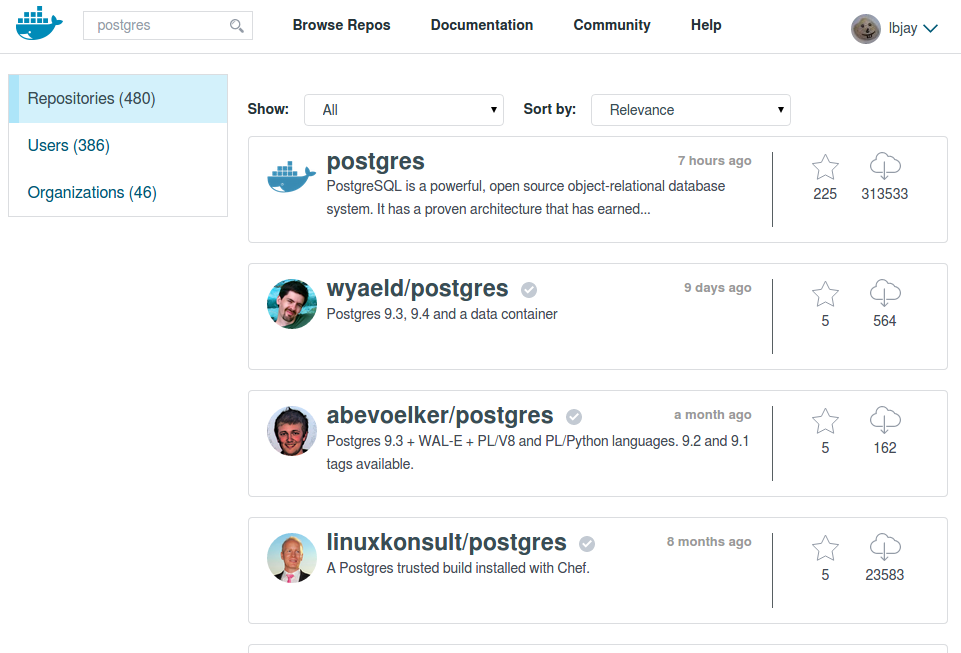Screen dimensions: 961x653
Task: Click download cloud icon for linuxkonsult/postgres
Action: (885, 546)
